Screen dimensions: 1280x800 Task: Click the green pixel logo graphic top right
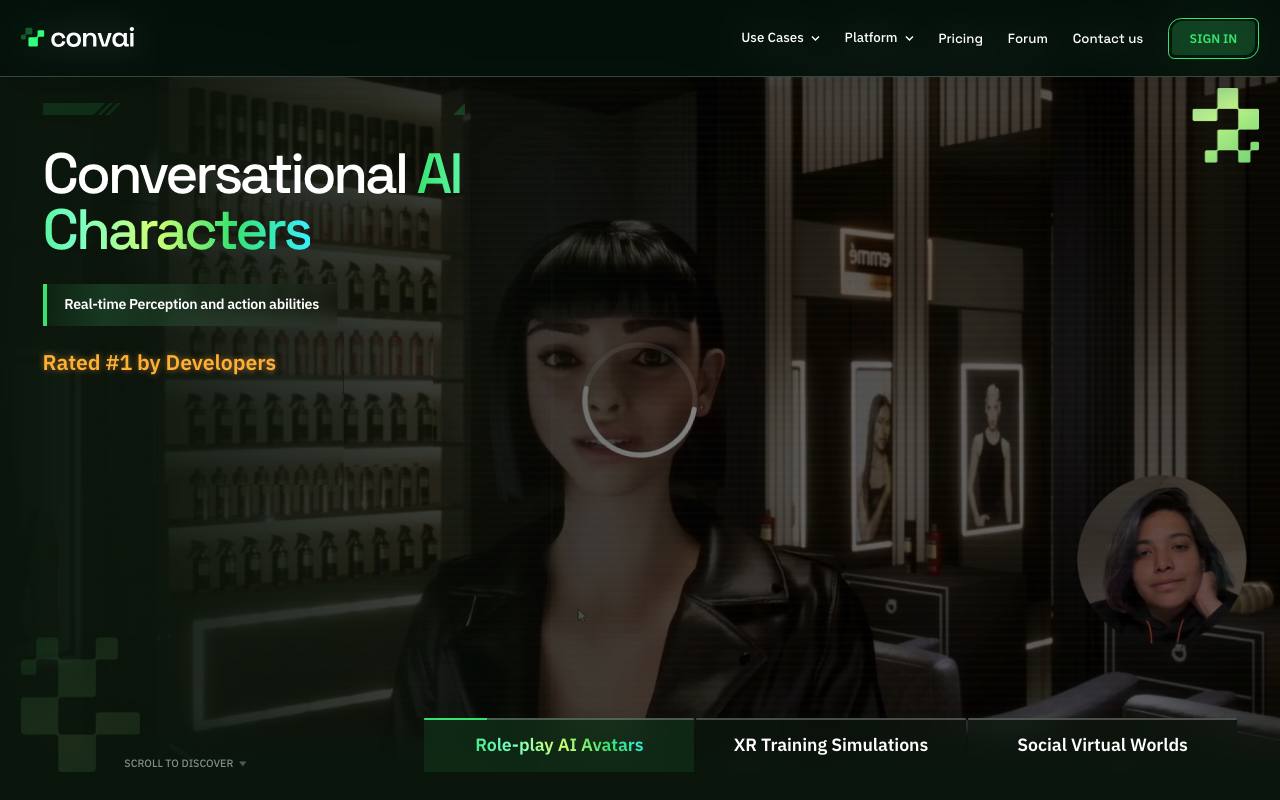click(x=1225, y=125)
